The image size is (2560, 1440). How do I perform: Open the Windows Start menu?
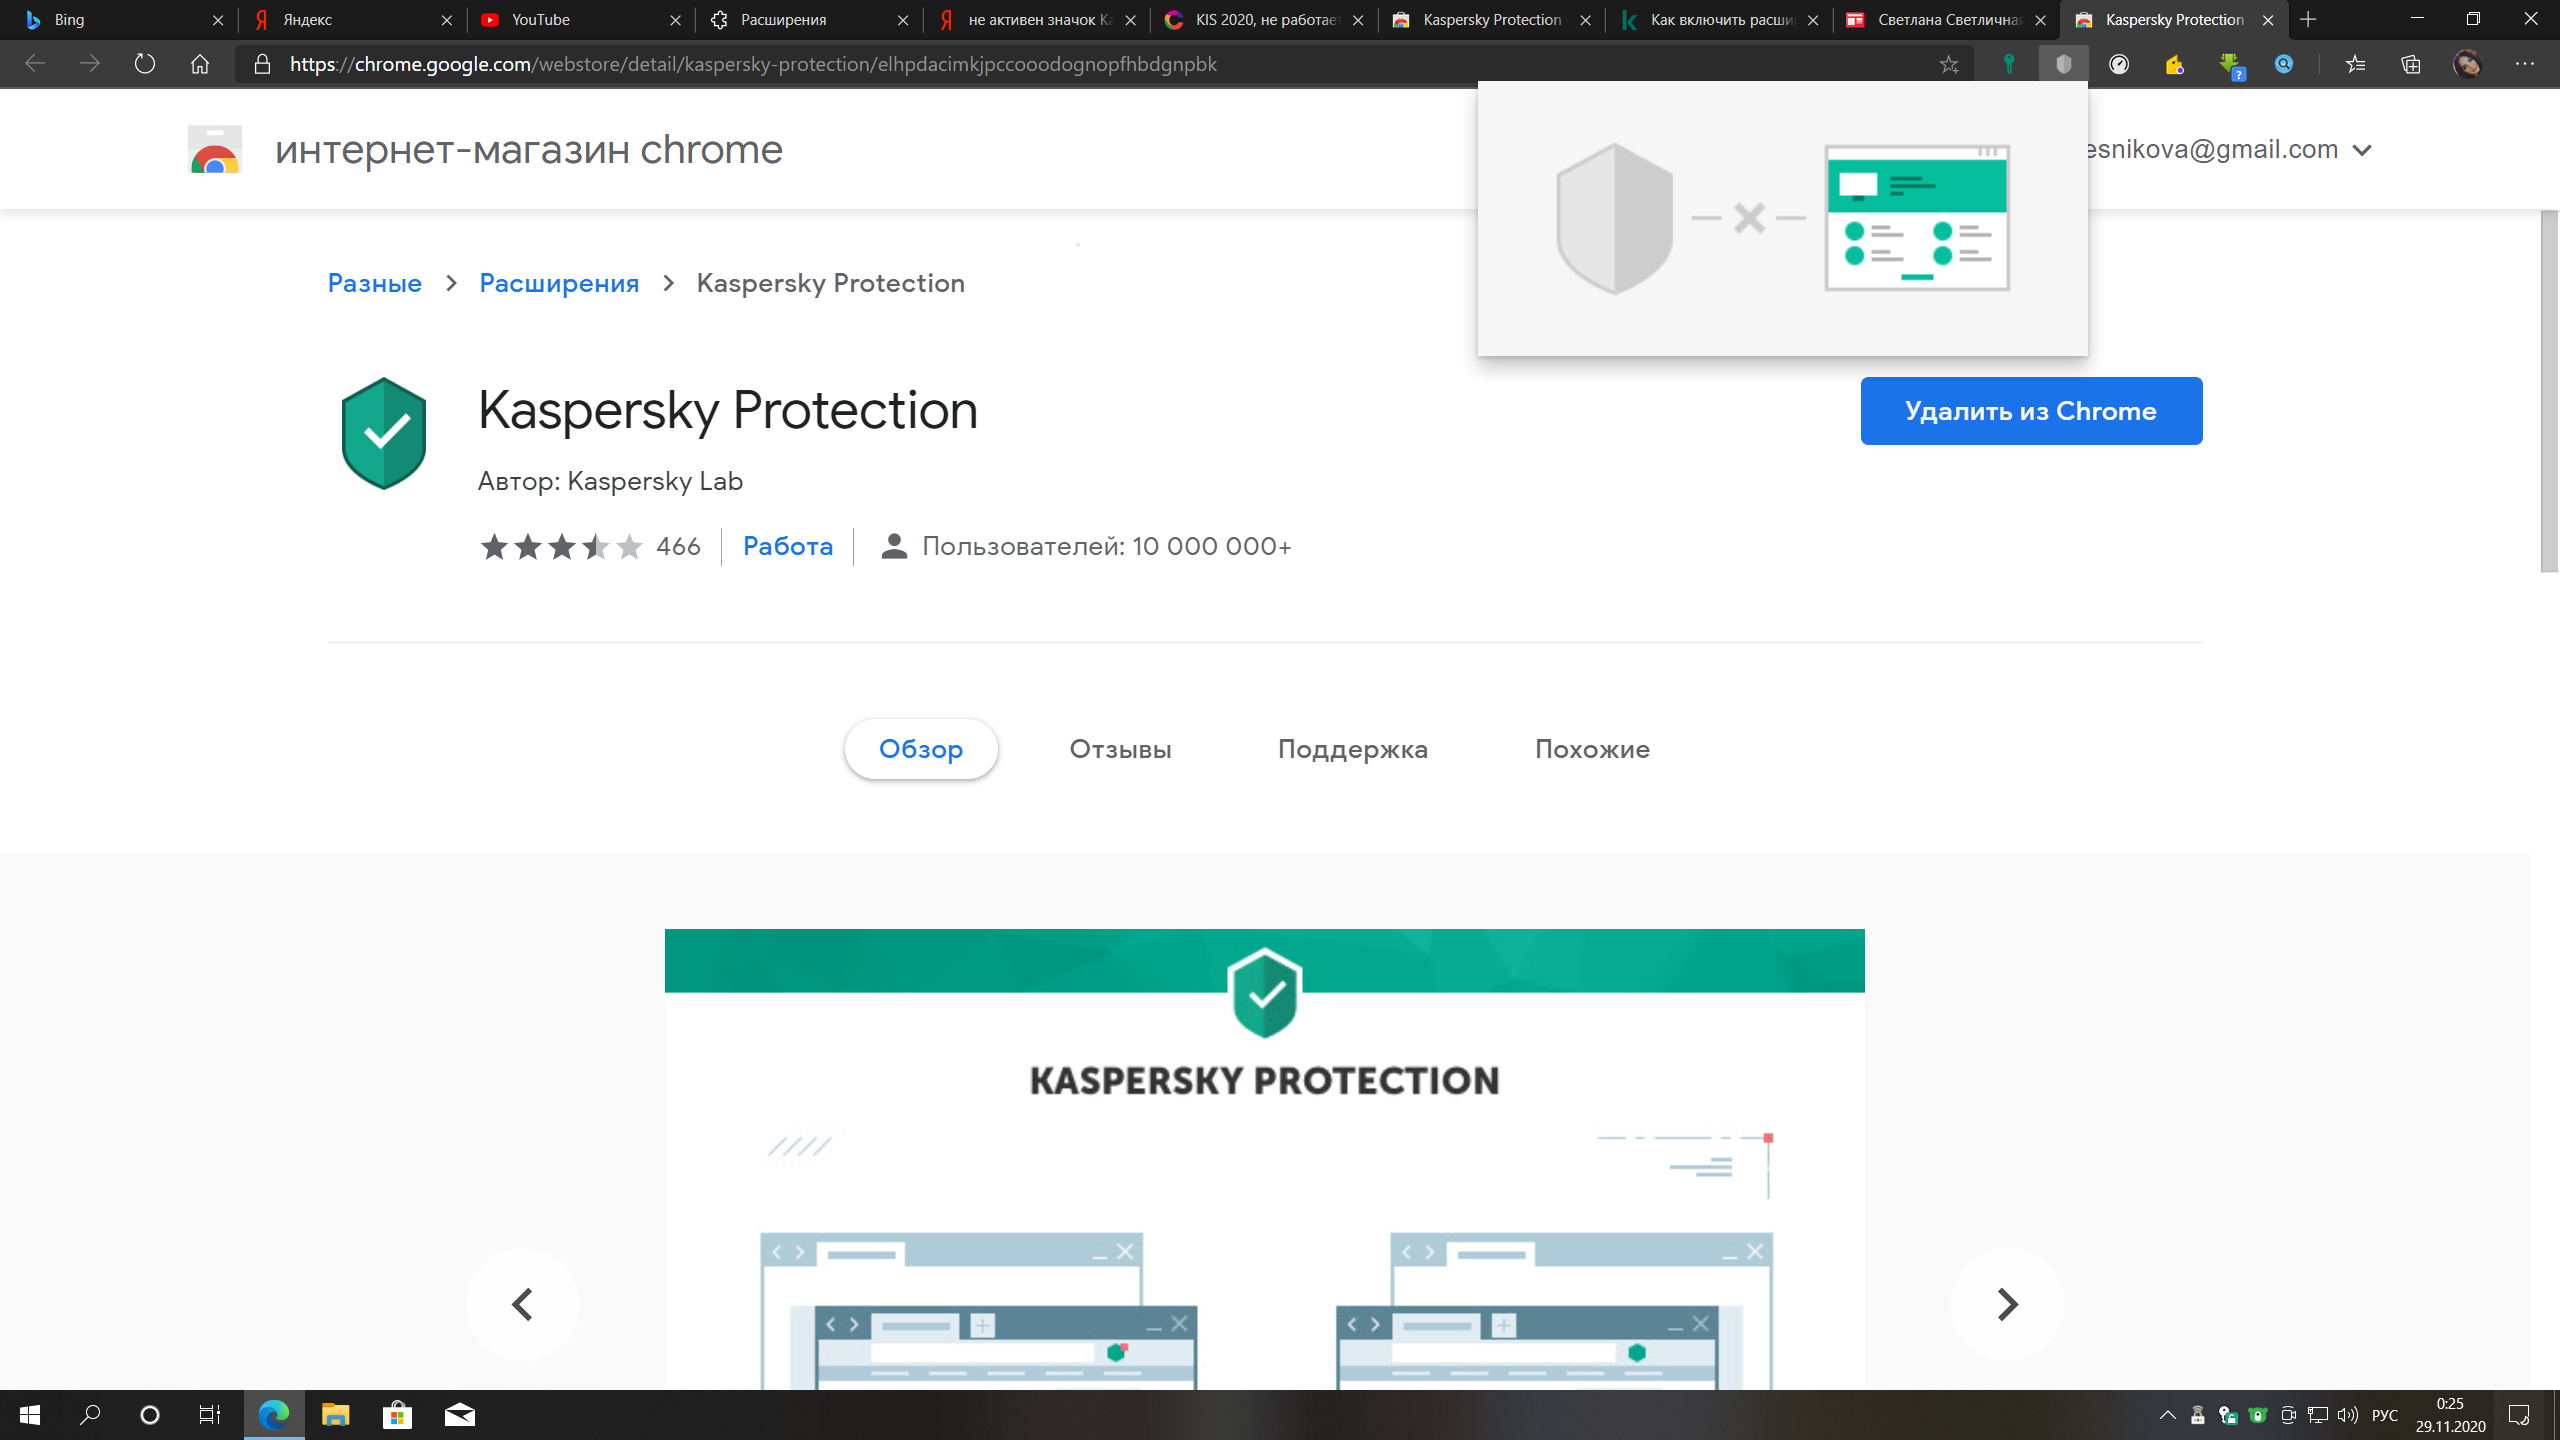pyautogui.click(x=30, y=1415)
